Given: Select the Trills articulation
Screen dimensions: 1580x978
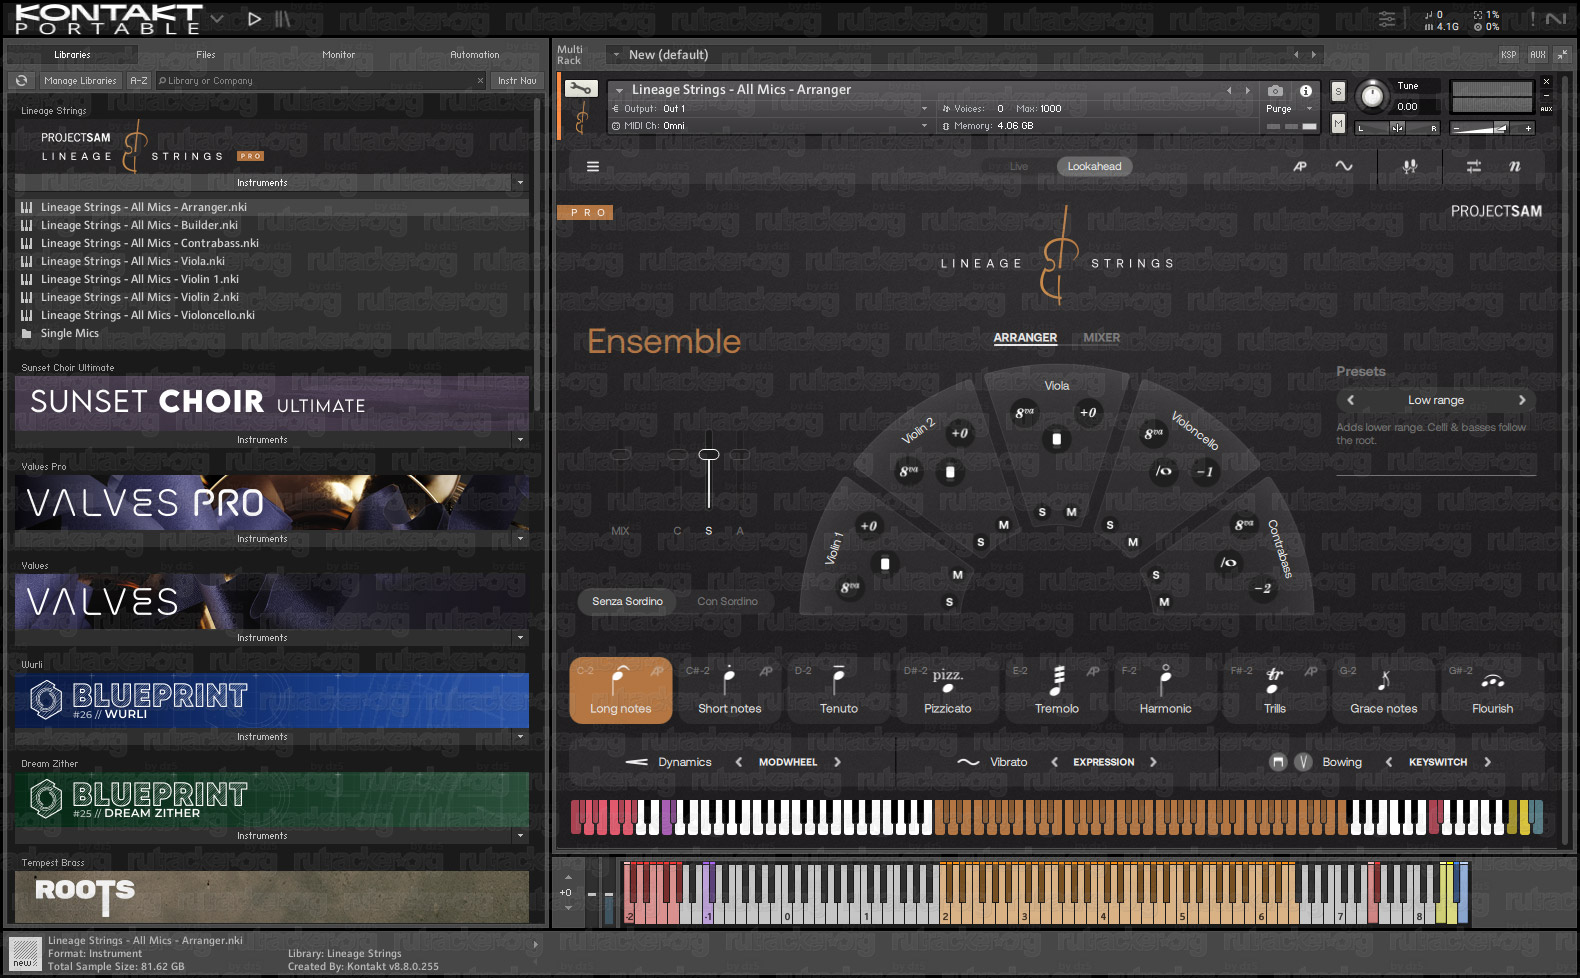Looking at the screenshot, I should 1275,690.
